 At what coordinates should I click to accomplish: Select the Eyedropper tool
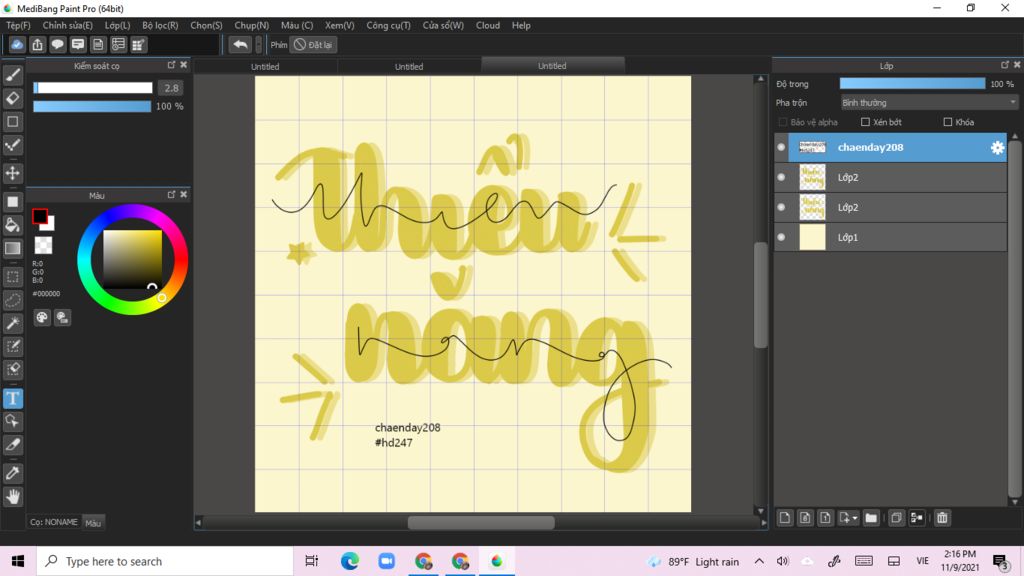[12, 473]
